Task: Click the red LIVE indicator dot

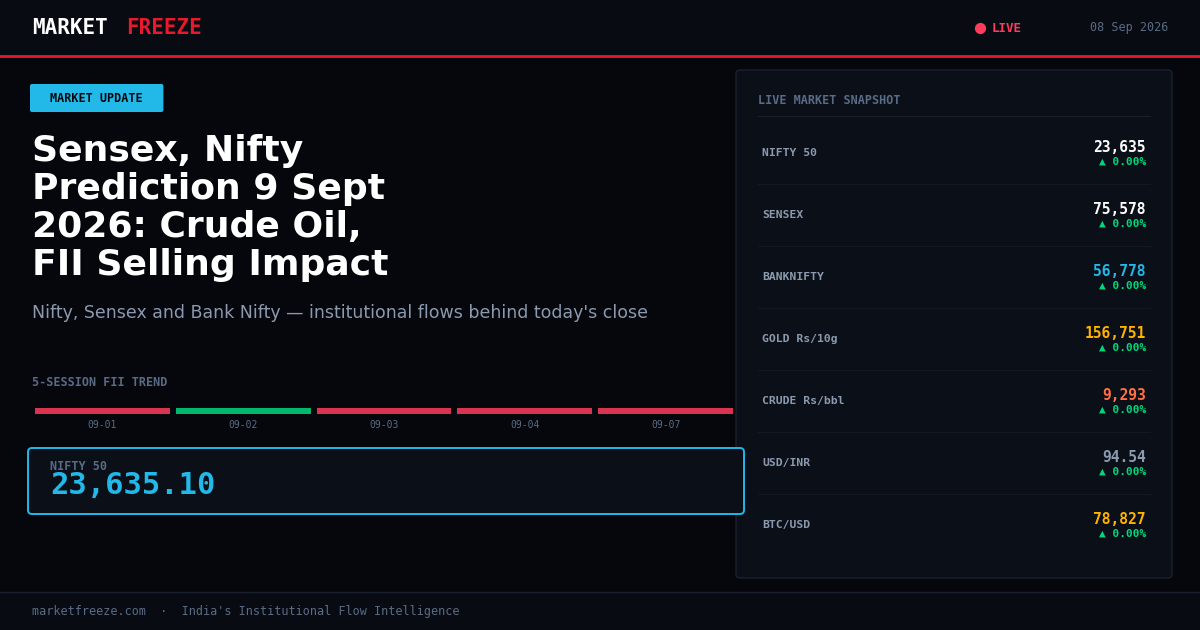Action: pos(980,28)
